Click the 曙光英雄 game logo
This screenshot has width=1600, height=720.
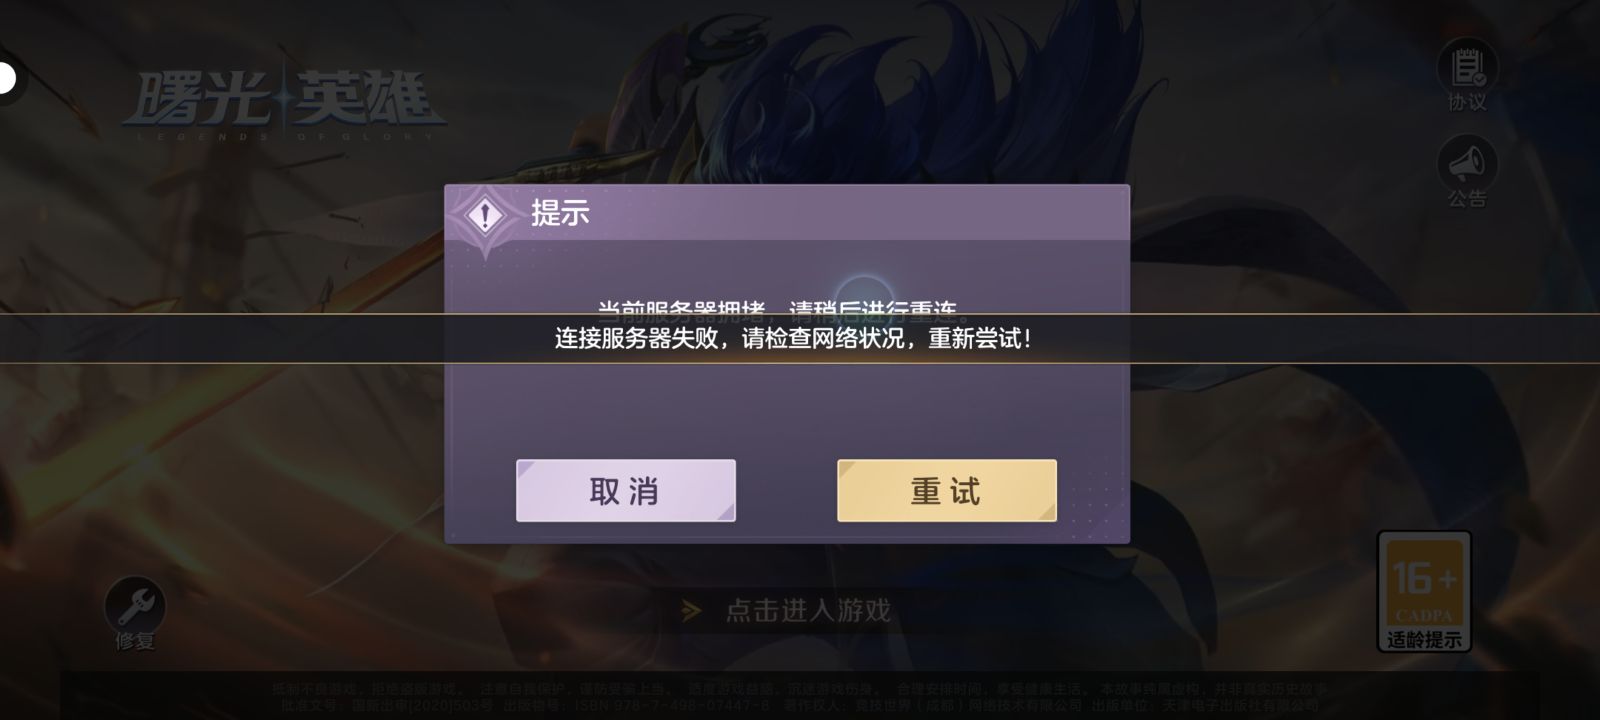pyautogui.click(x=283, y=103)
